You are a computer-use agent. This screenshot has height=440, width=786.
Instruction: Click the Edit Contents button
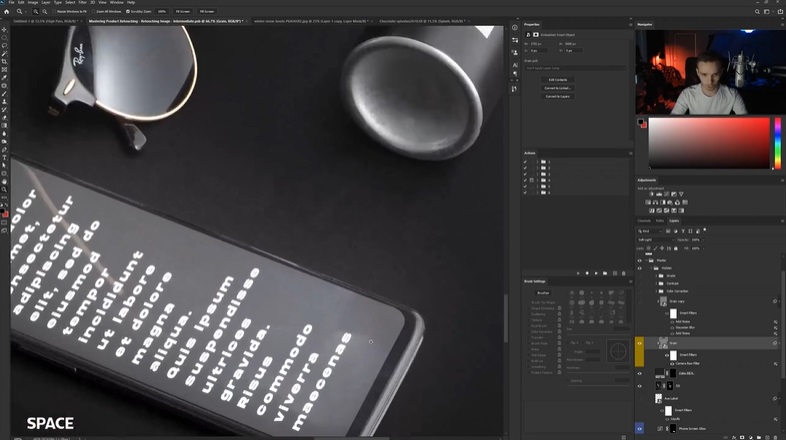557,80
